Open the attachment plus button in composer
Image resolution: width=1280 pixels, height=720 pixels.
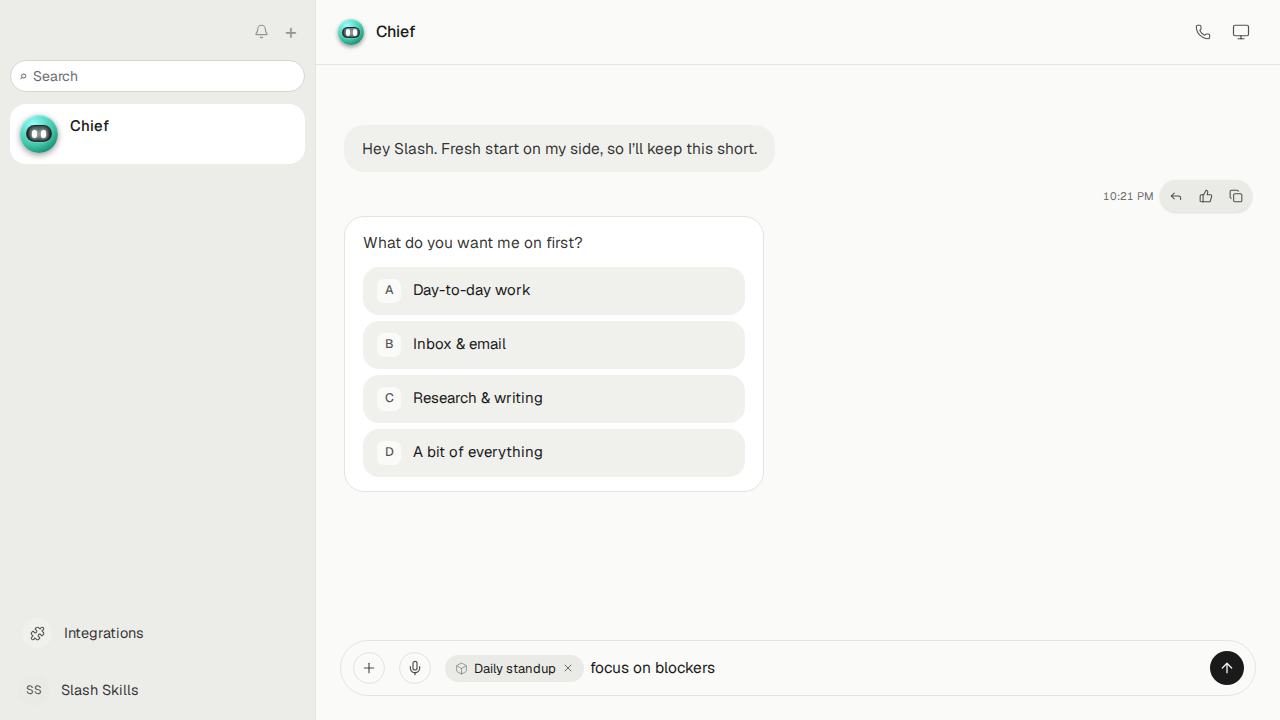click(x=369, y=668)
